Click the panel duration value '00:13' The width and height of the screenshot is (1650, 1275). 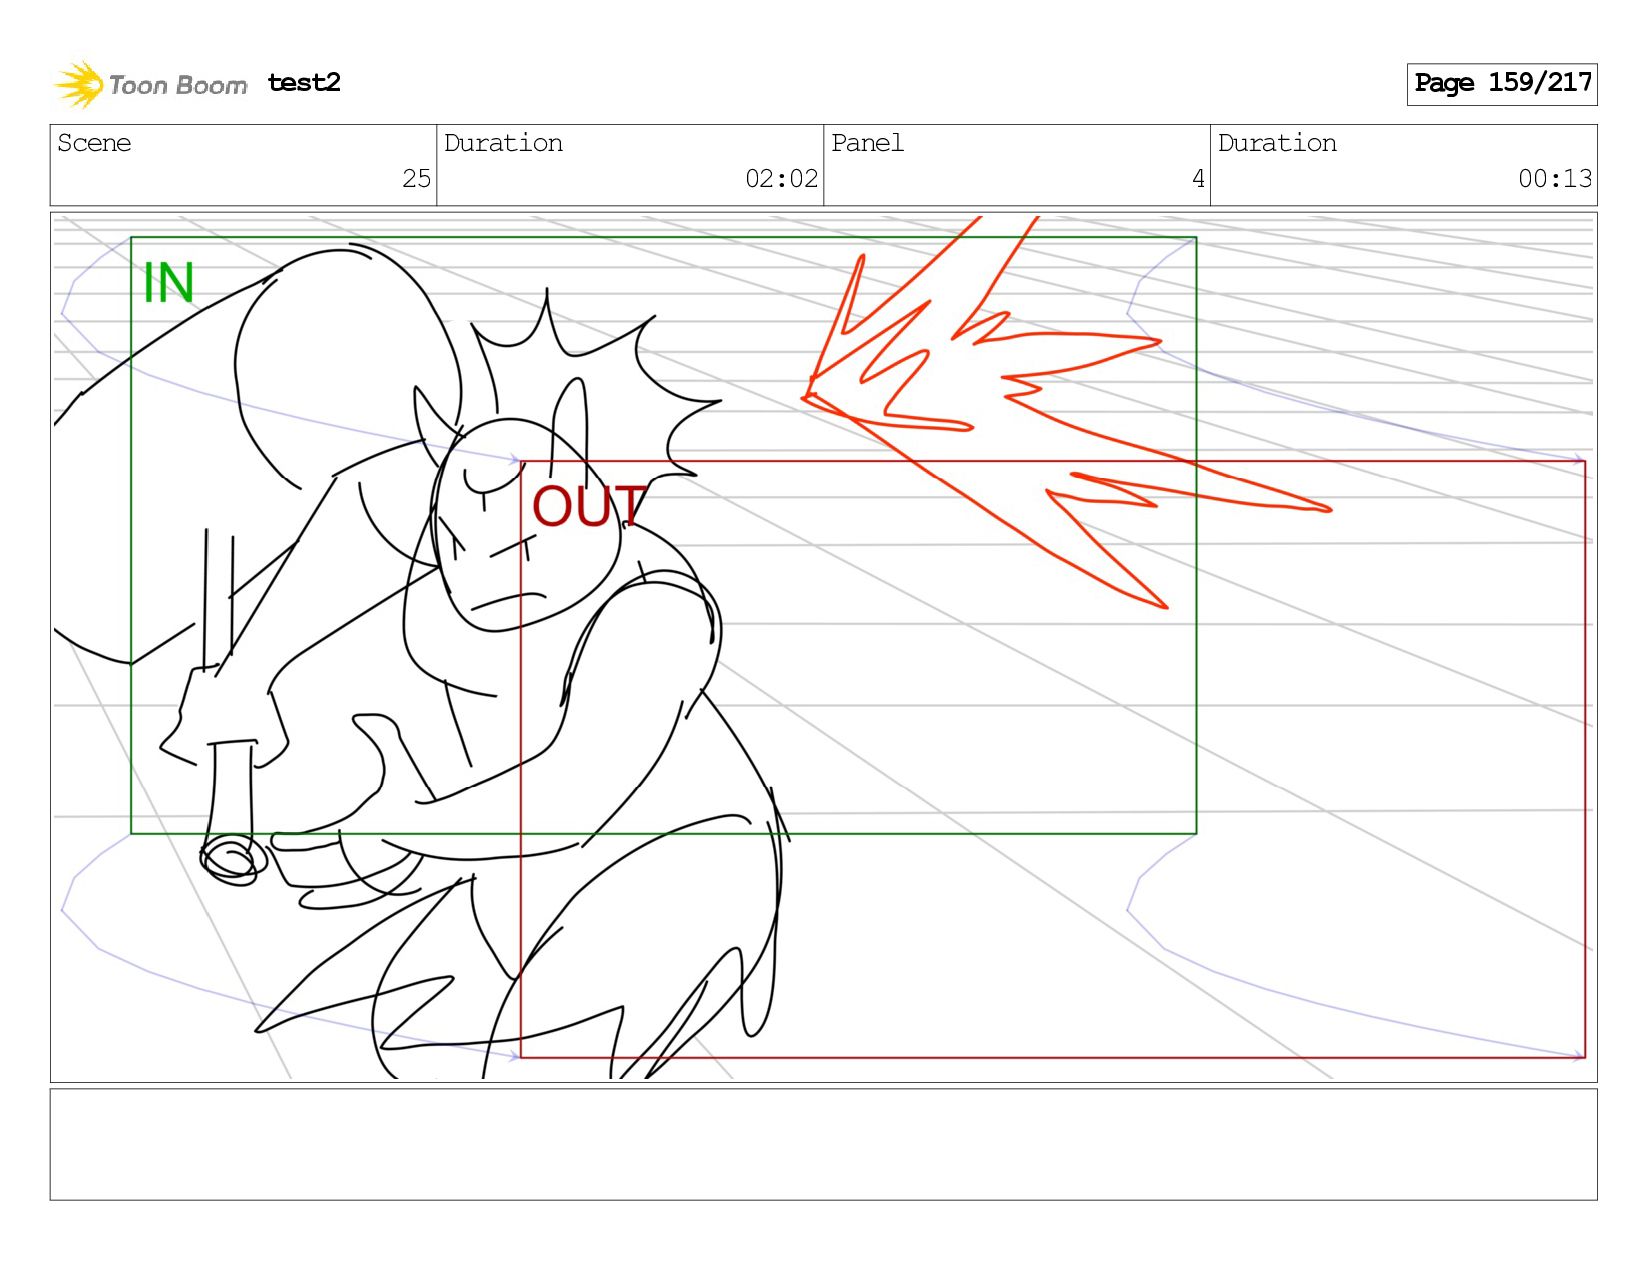1555,179
